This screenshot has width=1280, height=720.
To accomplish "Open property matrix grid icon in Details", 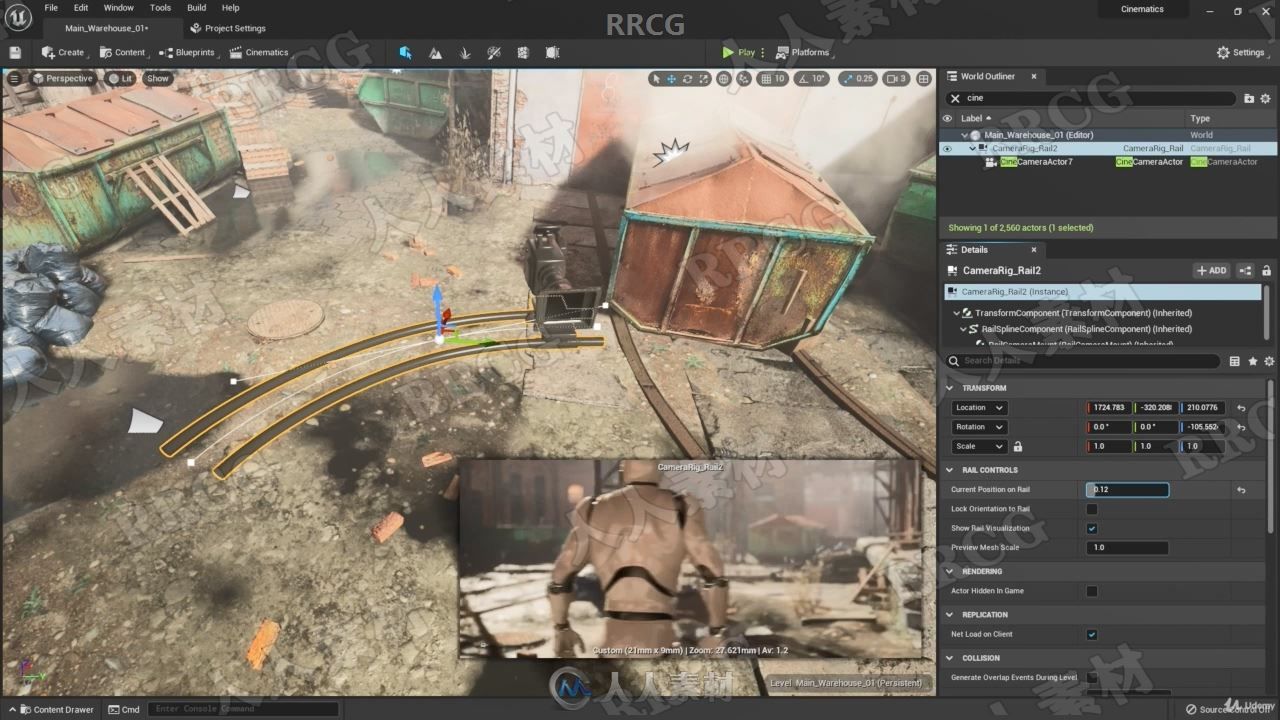I will [x=1235, y=361].
